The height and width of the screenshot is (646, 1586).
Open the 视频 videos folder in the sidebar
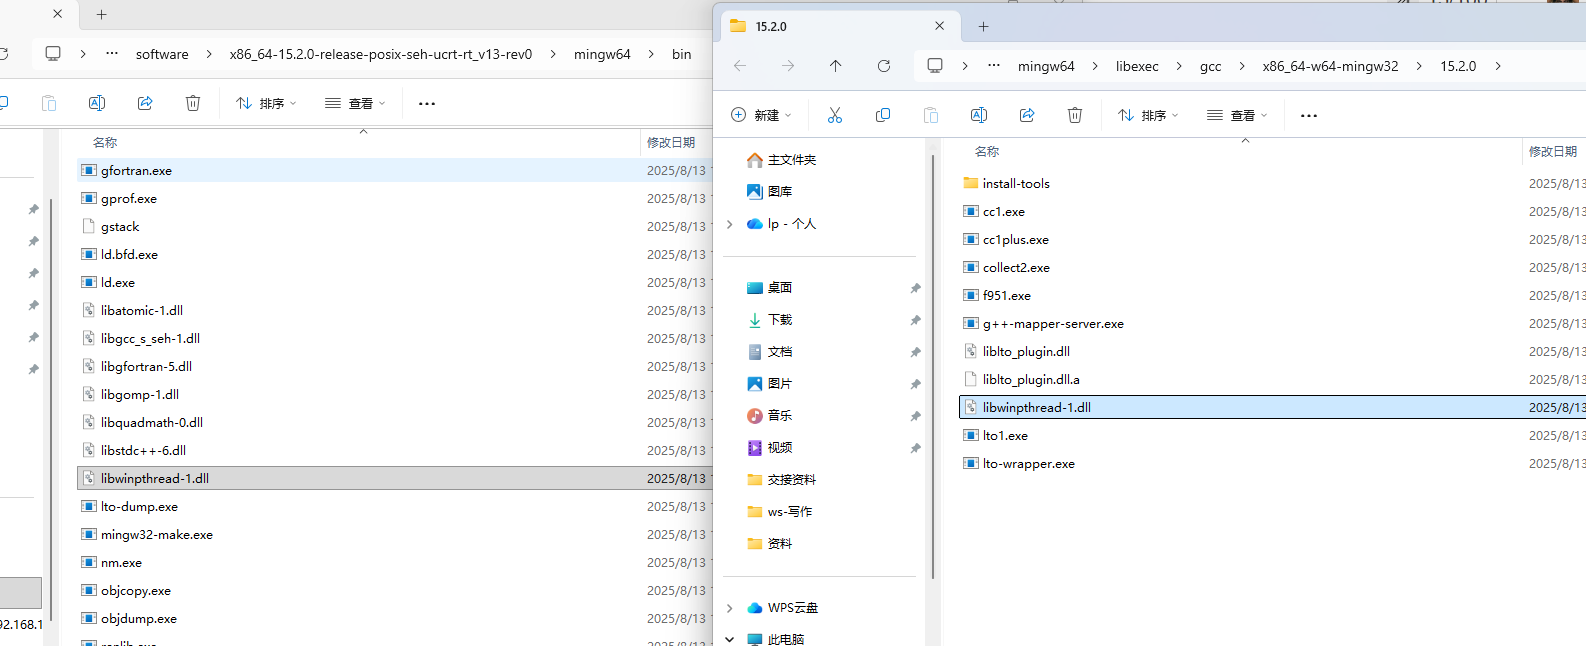[x=770, y=447]
